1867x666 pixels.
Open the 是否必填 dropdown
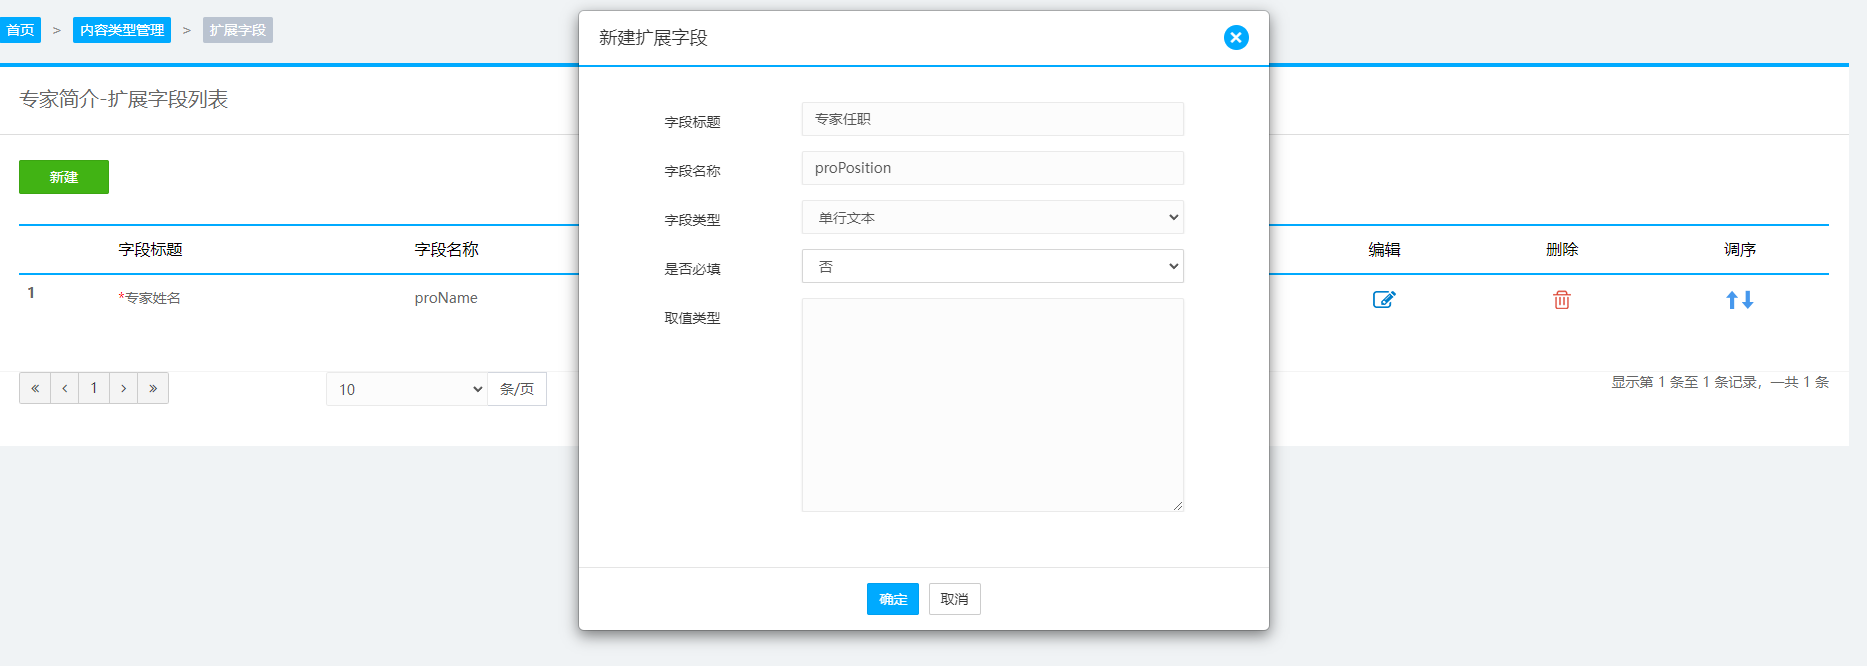[x=992, y=266]
